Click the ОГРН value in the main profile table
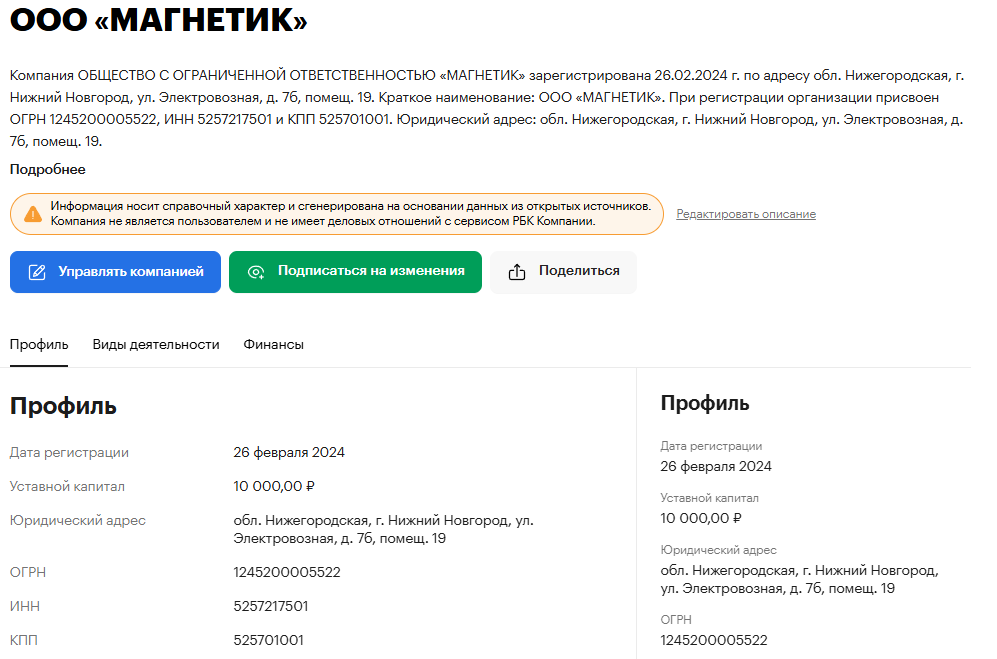 point(287,572)
